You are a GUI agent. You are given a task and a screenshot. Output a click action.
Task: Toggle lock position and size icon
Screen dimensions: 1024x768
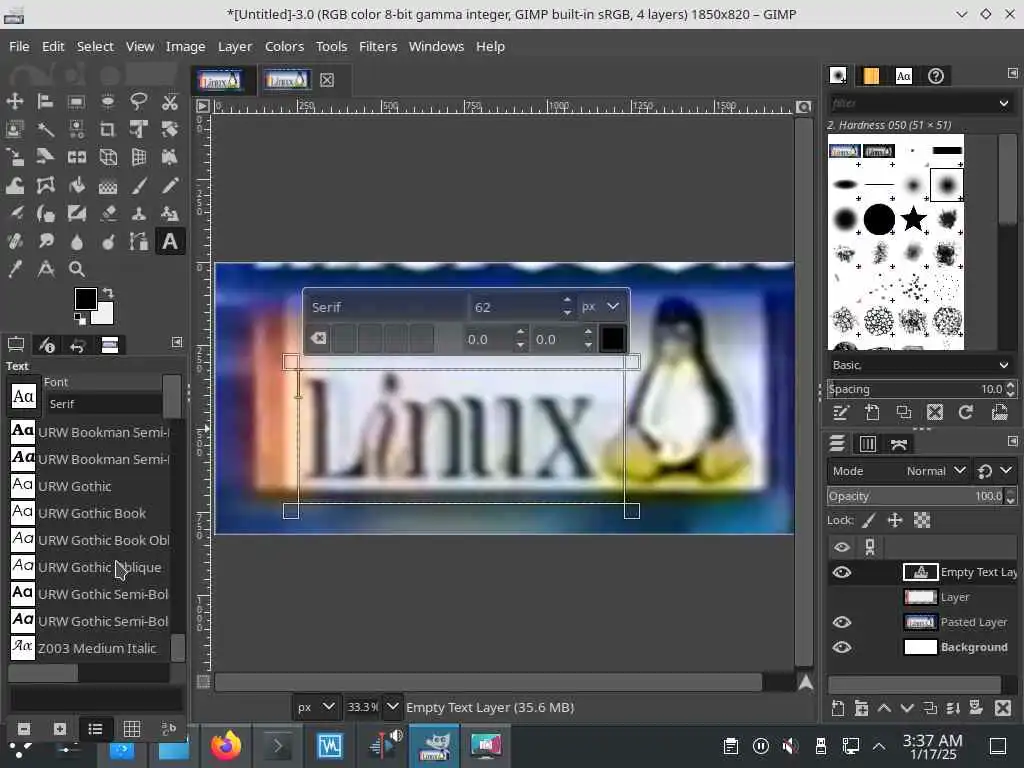(x=895, y=520)
